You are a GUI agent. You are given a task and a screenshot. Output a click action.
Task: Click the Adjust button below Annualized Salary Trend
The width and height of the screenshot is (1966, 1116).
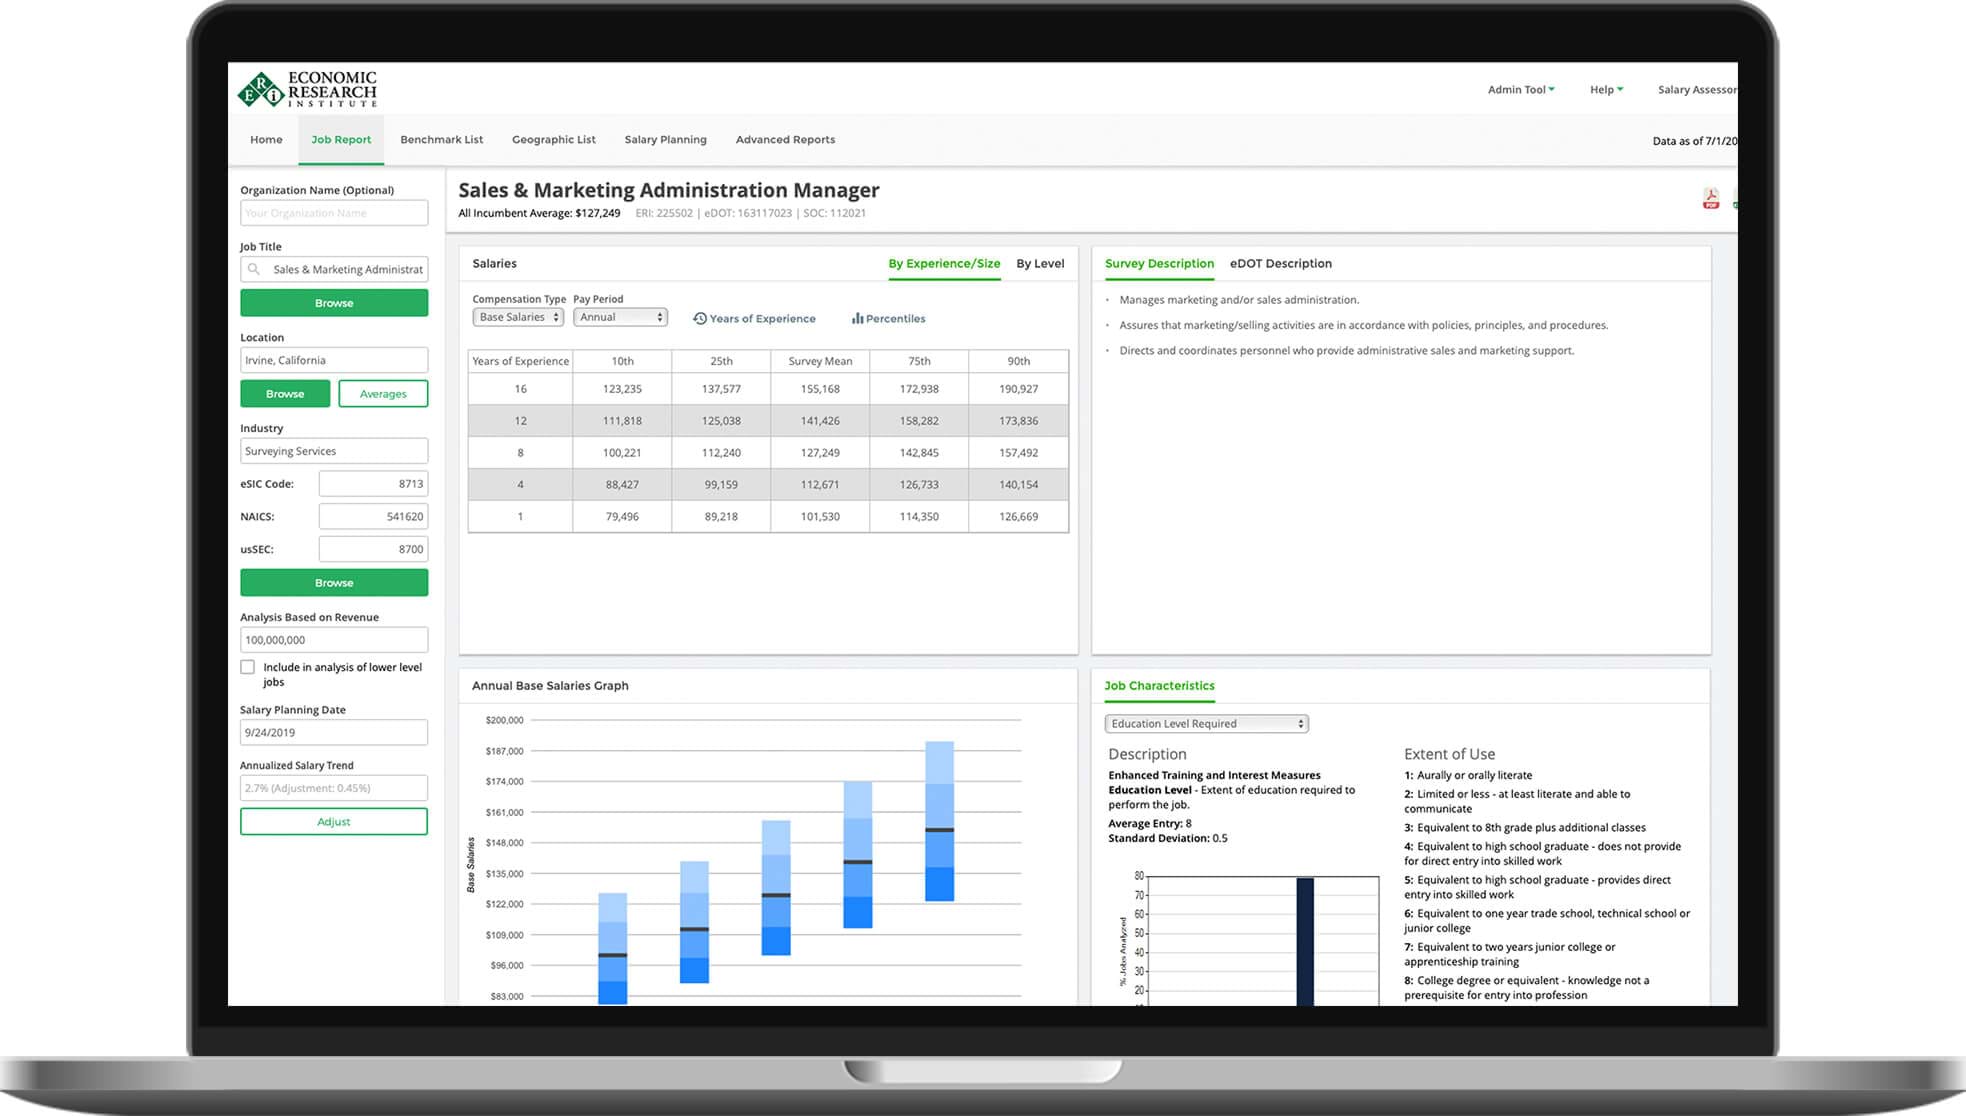pyautogui.click(x=333, y=821)
